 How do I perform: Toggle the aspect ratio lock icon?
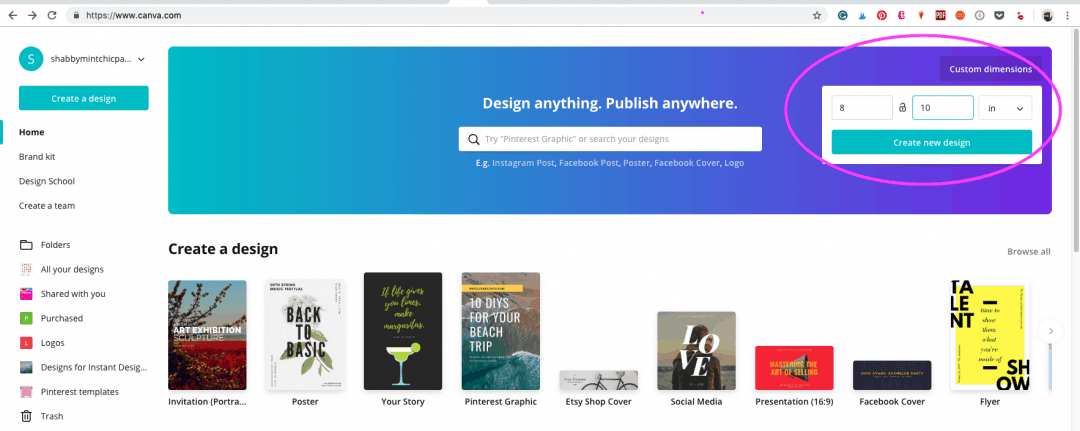pyautogui.click(x=902, y=108)
